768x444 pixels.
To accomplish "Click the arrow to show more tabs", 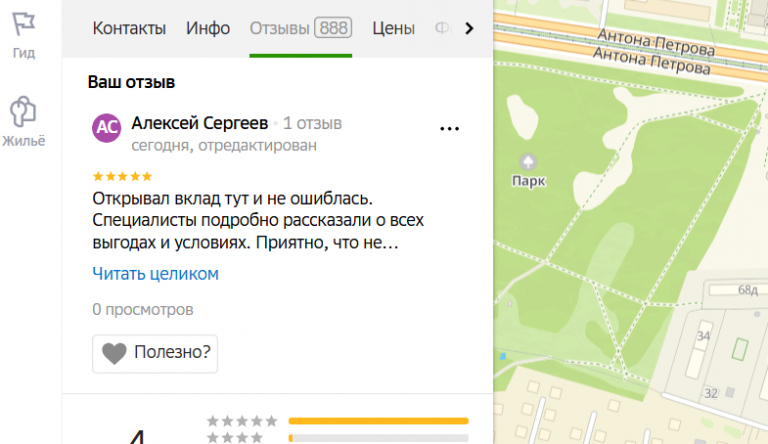I will 469,28.
